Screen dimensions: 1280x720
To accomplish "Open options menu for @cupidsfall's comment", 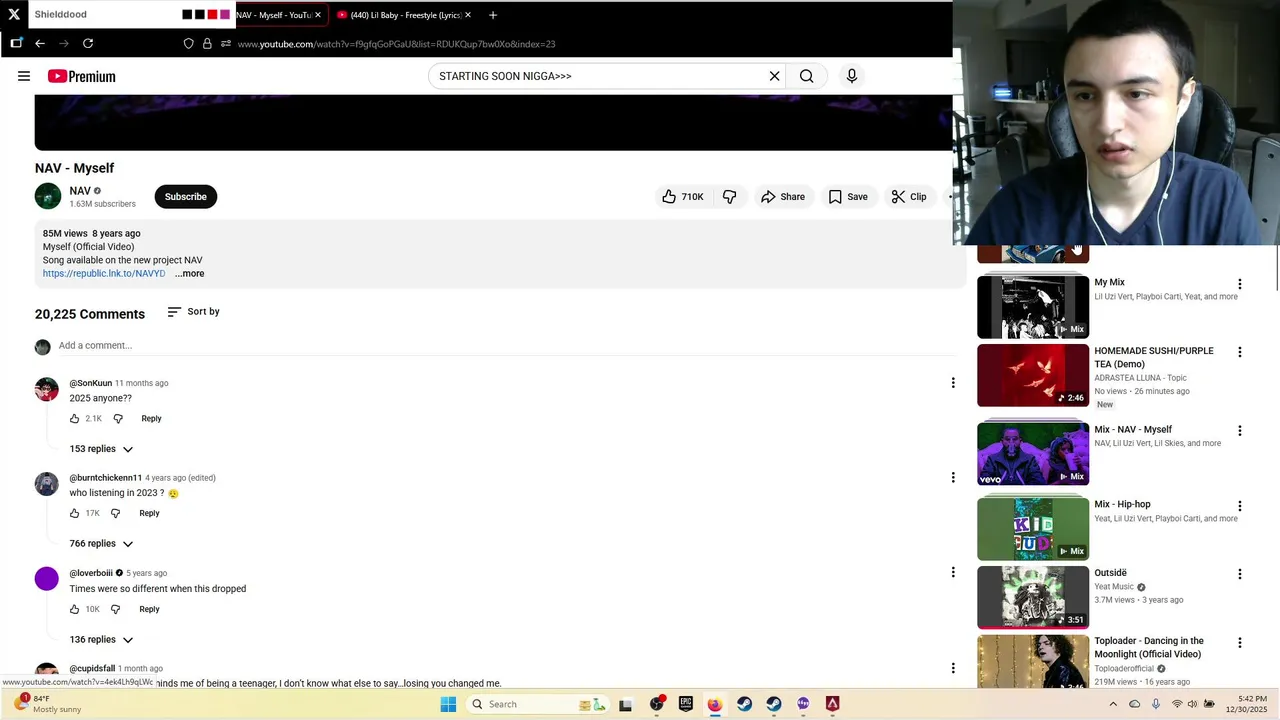I will 953,668.
